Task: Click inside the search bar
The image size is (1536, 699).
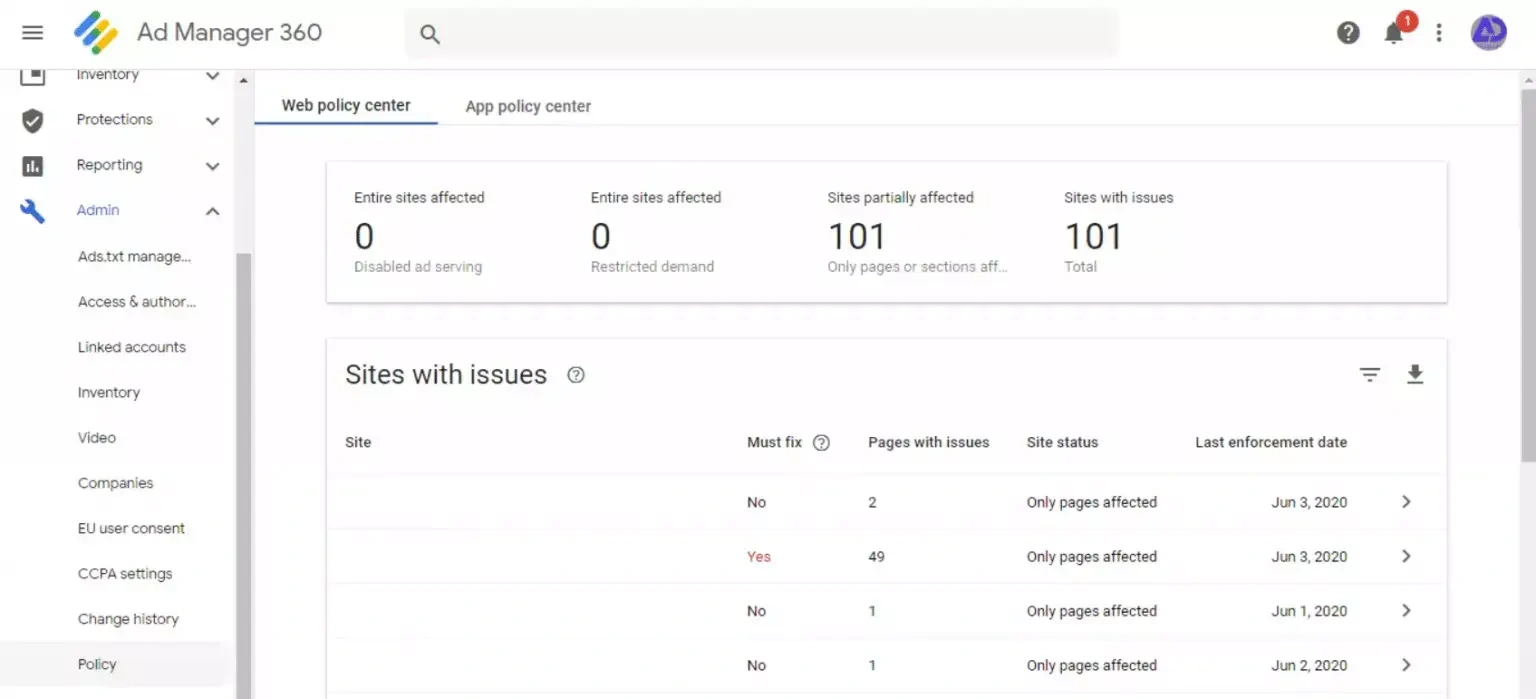Action: [x=760, y=33]
